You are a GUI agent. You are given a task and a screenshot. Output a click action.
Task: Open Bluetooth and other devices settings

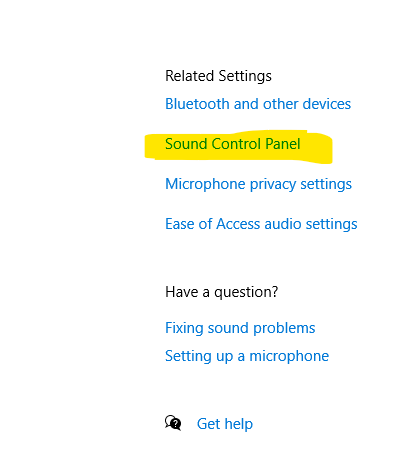click(x=258, y=104)
